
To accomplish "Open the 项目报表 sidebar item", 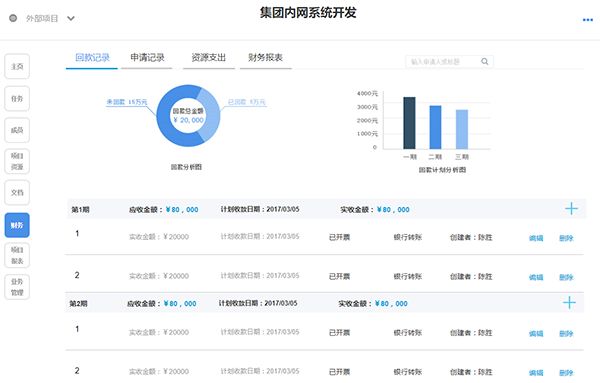I will [17, 255].
